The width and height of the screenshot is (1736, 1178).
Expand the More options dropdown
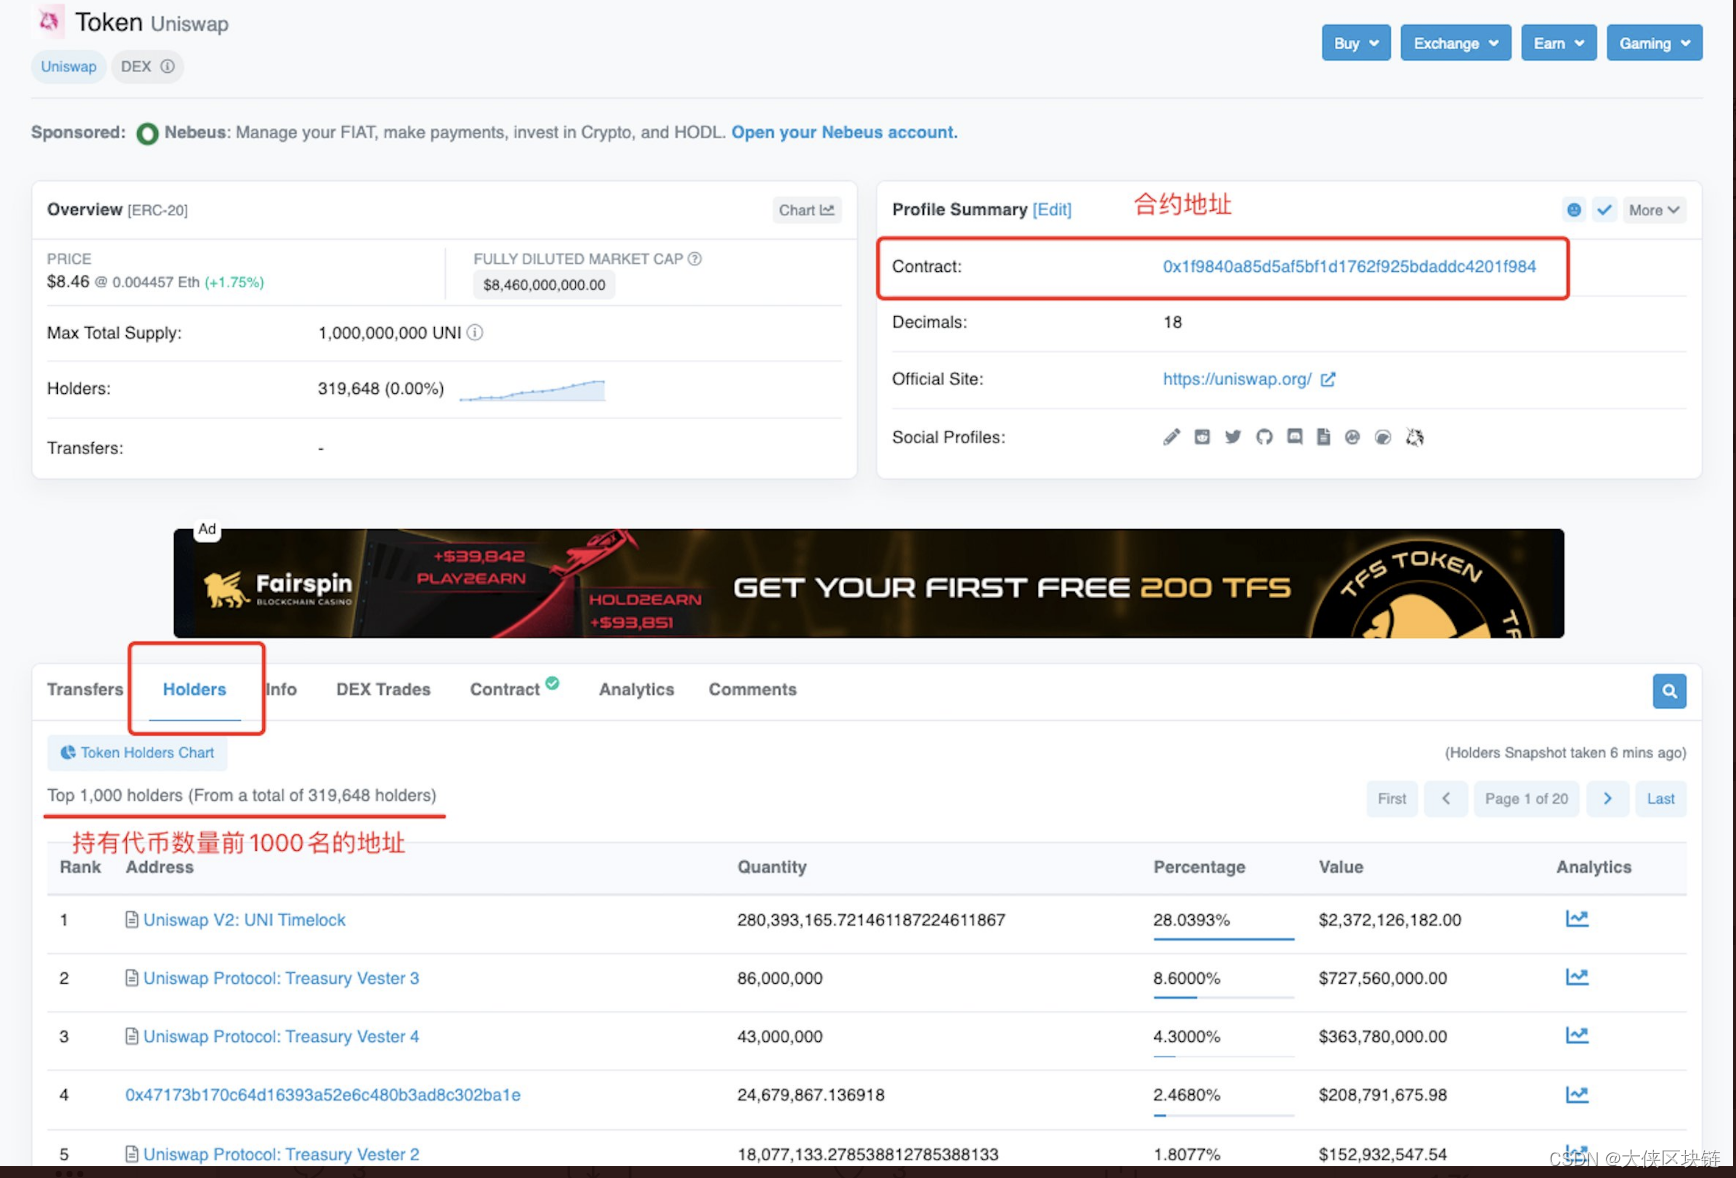click(1653, 209)
